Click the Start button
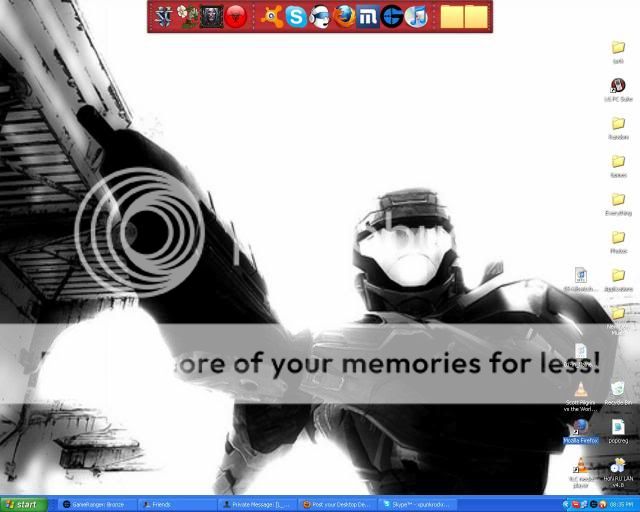The width and height of the screenshot is (640, 512). [24, 504]
